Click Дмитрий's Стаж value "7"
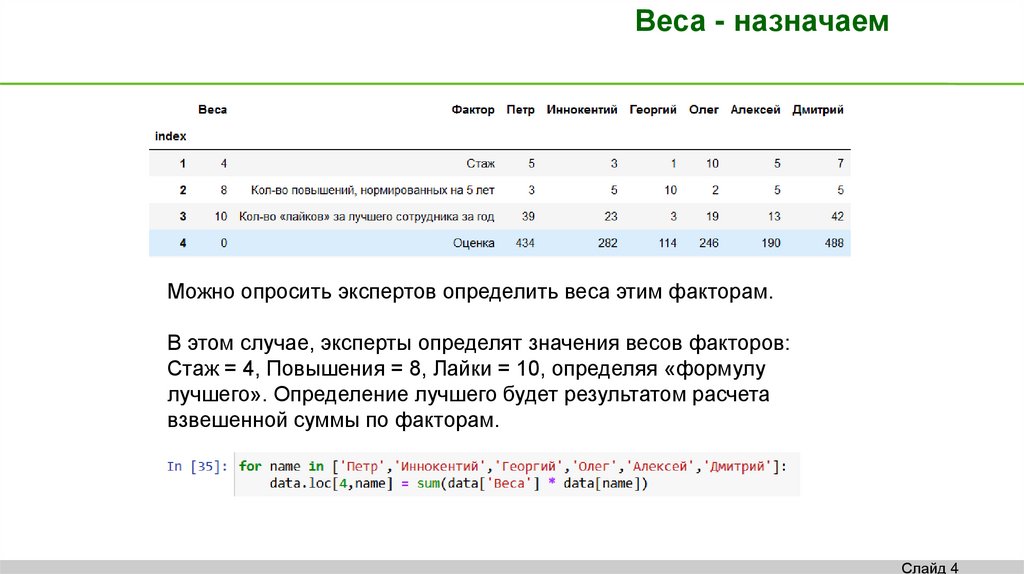The image size is (1024, 574). point(840,163)
